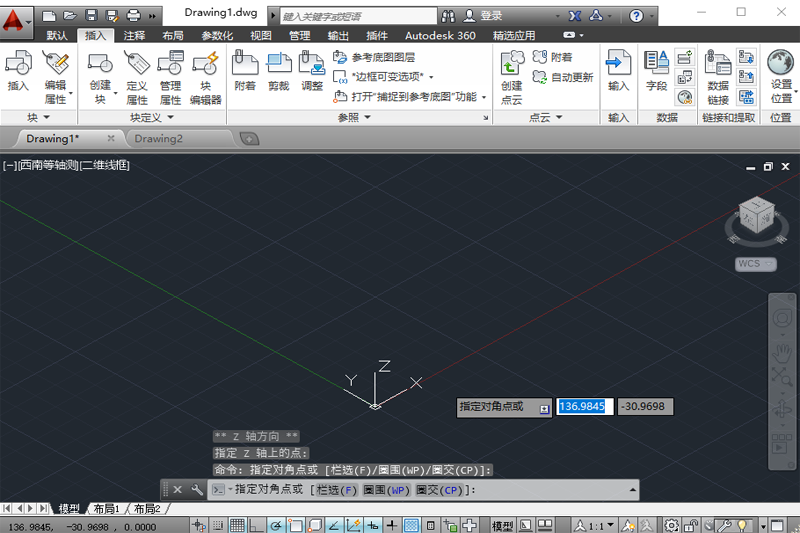The height and width of the screenshot is (533, 800).
Task: Expand the 参照 panel dropdown
Action: click(355, 117)
